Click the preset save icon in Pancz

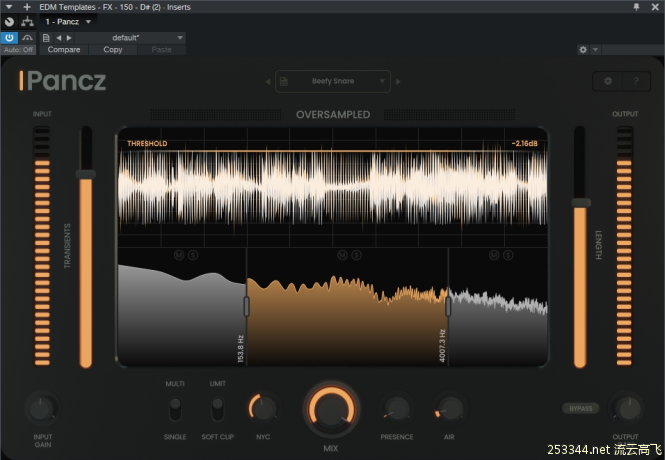tap(284, 81)
